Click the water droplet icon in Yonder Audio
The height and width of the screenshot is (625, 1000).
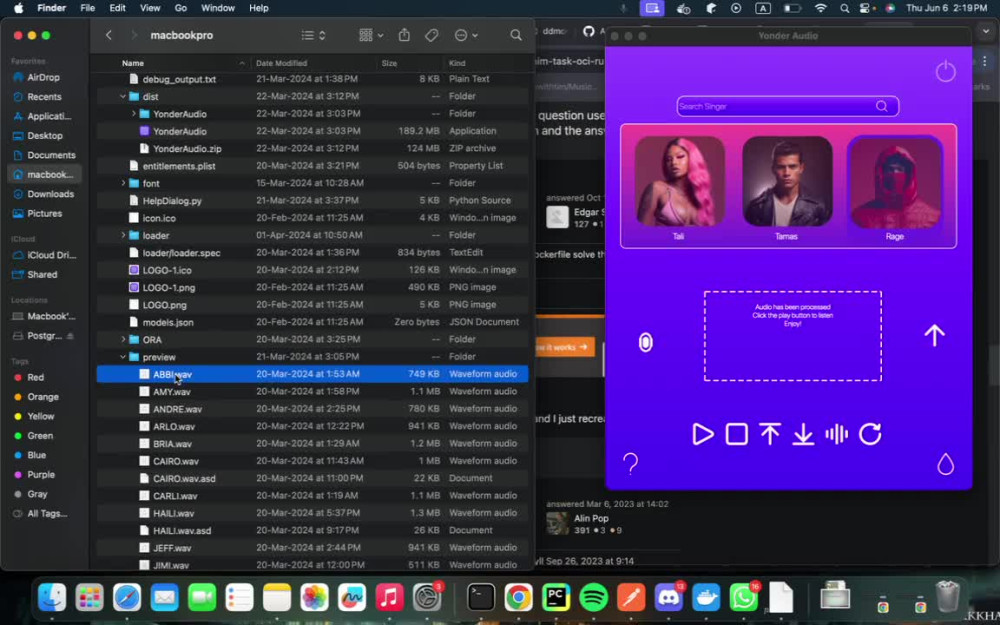tap(945, 464)
